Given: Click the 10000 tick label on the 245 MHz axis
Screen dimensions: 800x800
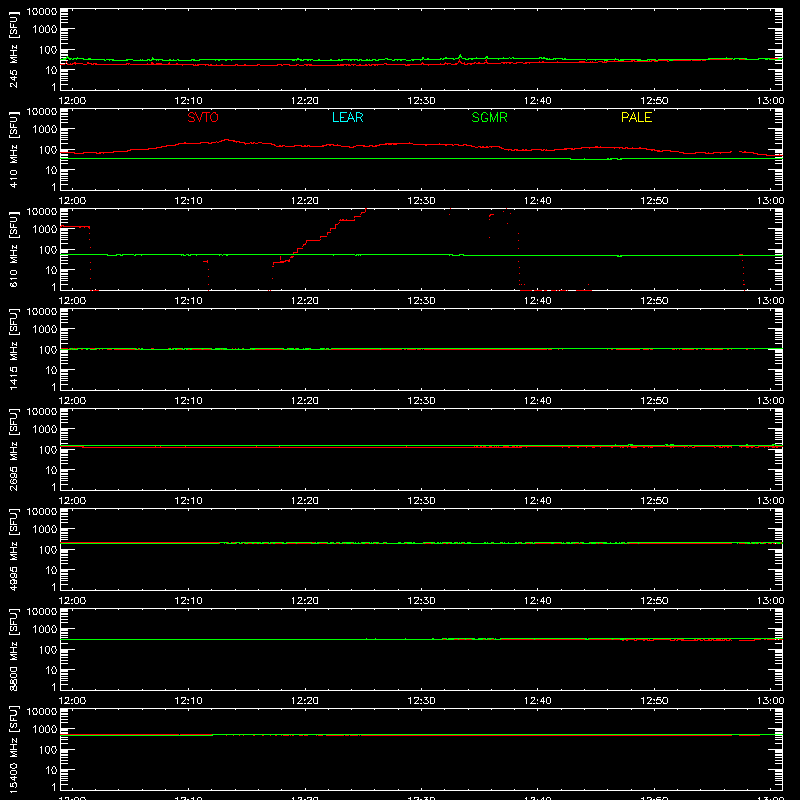Looking at the screenshot, I should [x=42, y=12].
